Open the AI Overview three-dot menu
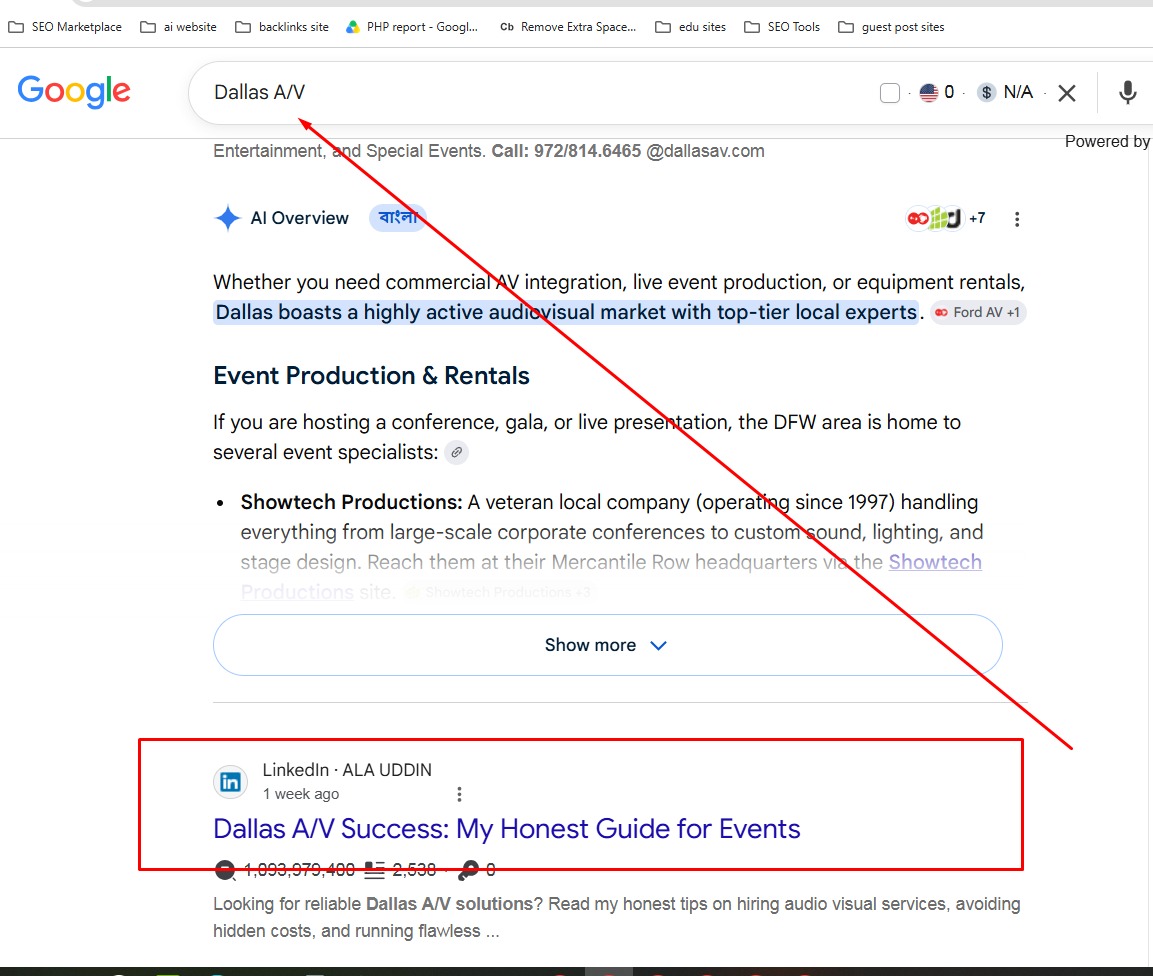 [x=1016, y=219]
